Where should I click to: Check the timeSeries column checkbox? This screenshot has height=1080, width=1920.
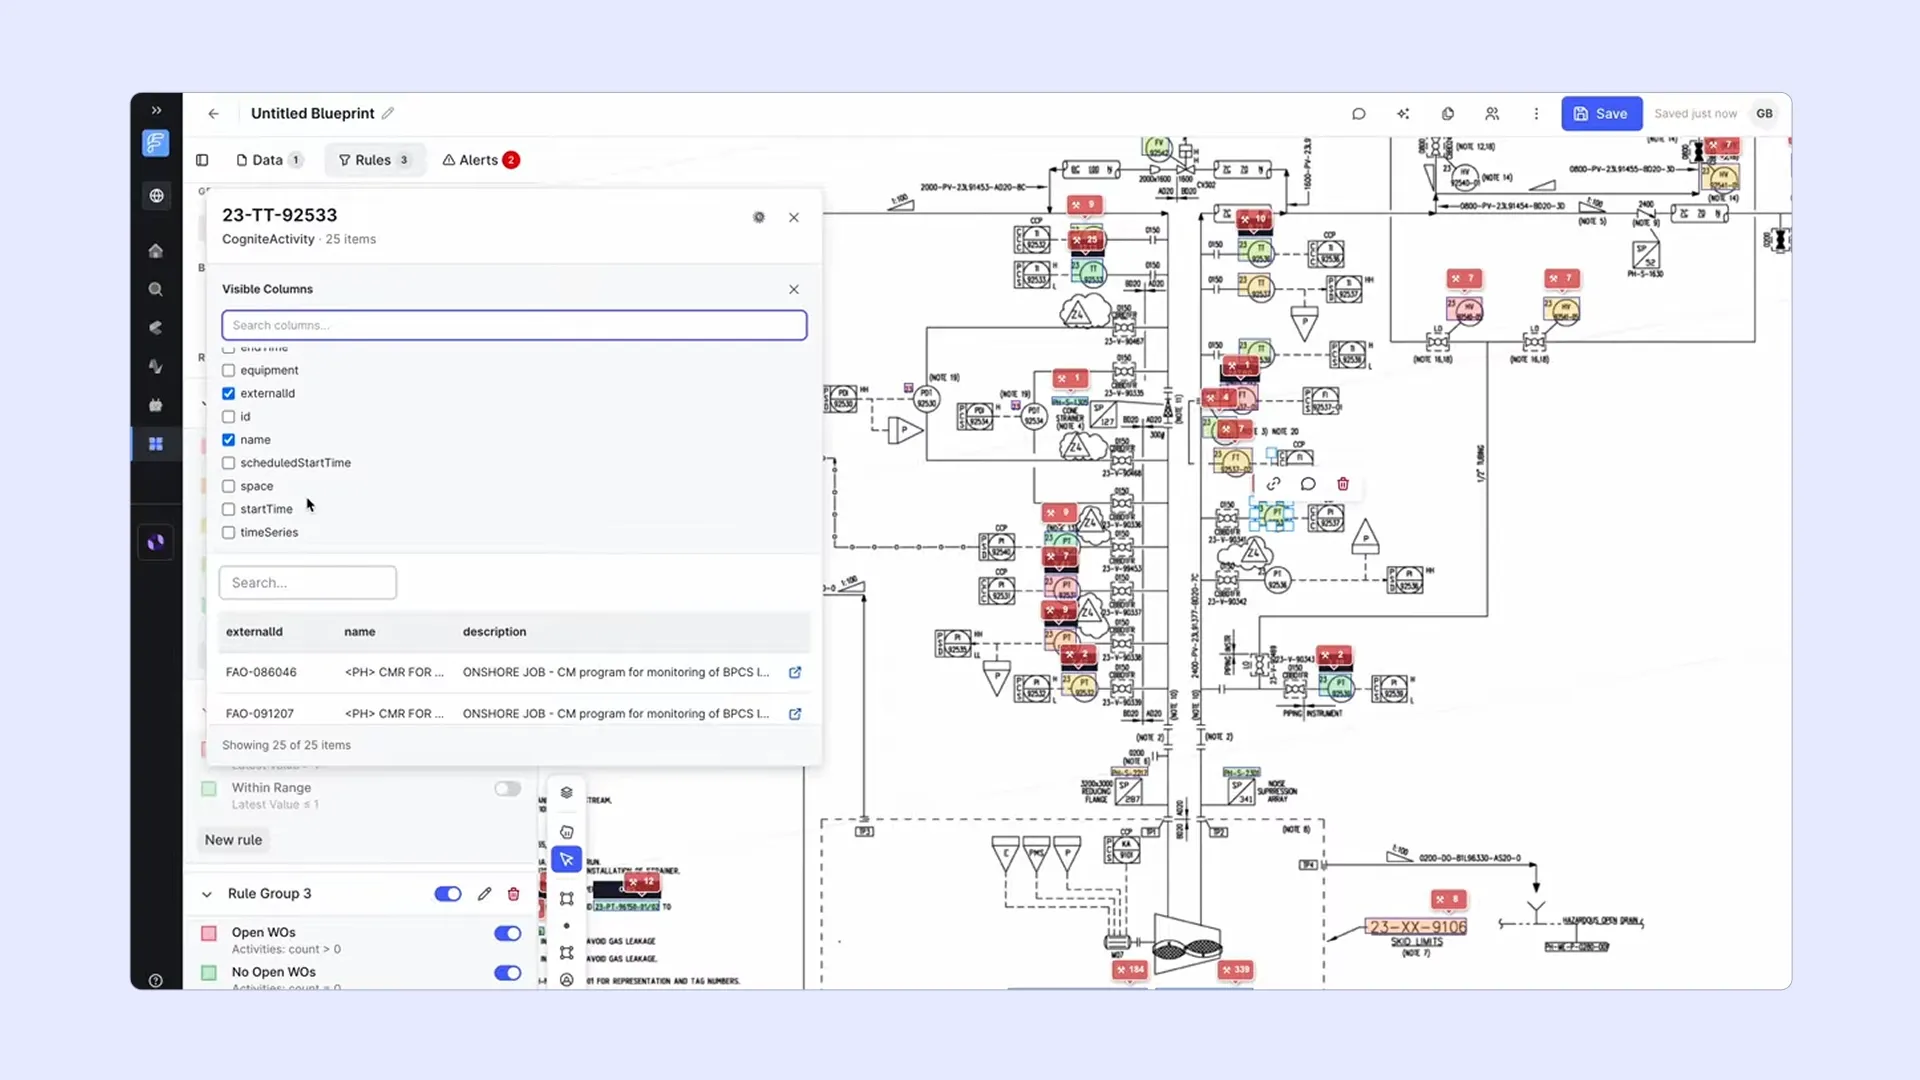coord(228,532)
